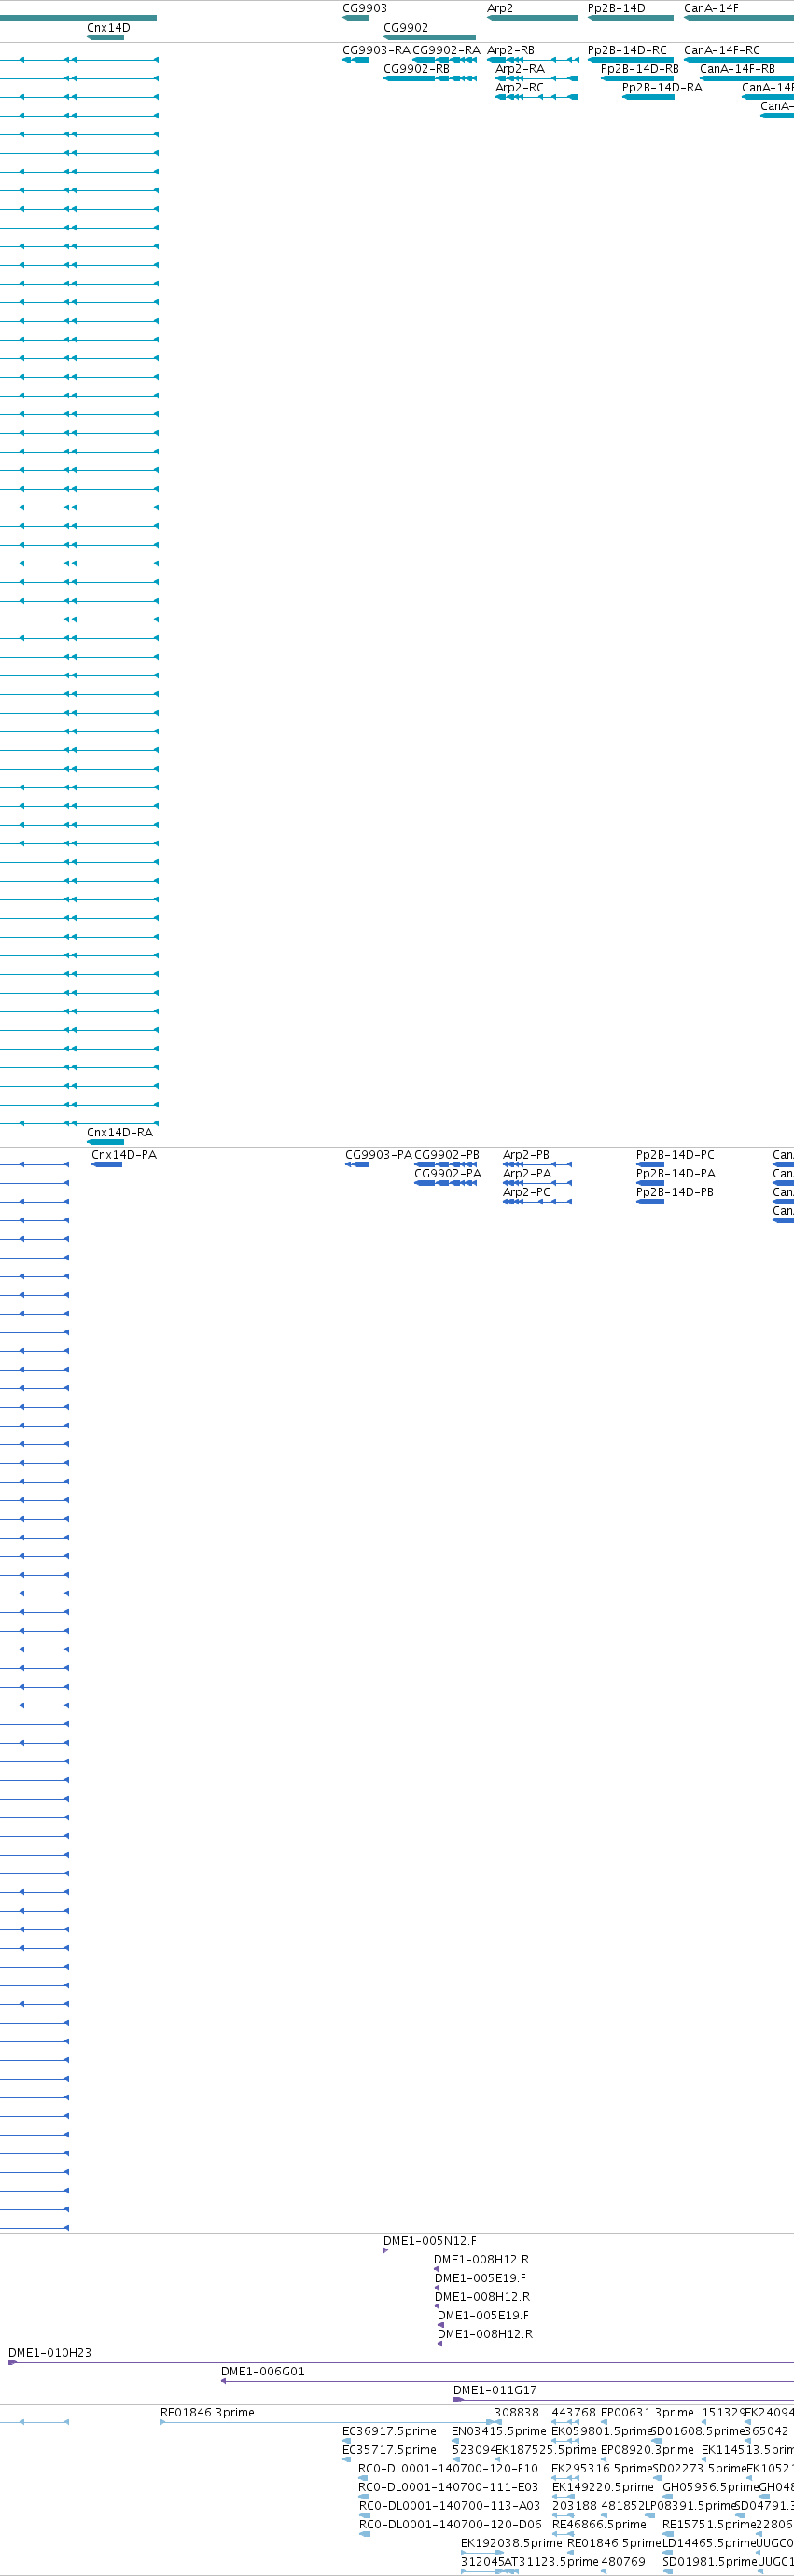794x2576 pixels.
Task: Select the Pp2B-14D-PA protein label
Action: 676,1174
